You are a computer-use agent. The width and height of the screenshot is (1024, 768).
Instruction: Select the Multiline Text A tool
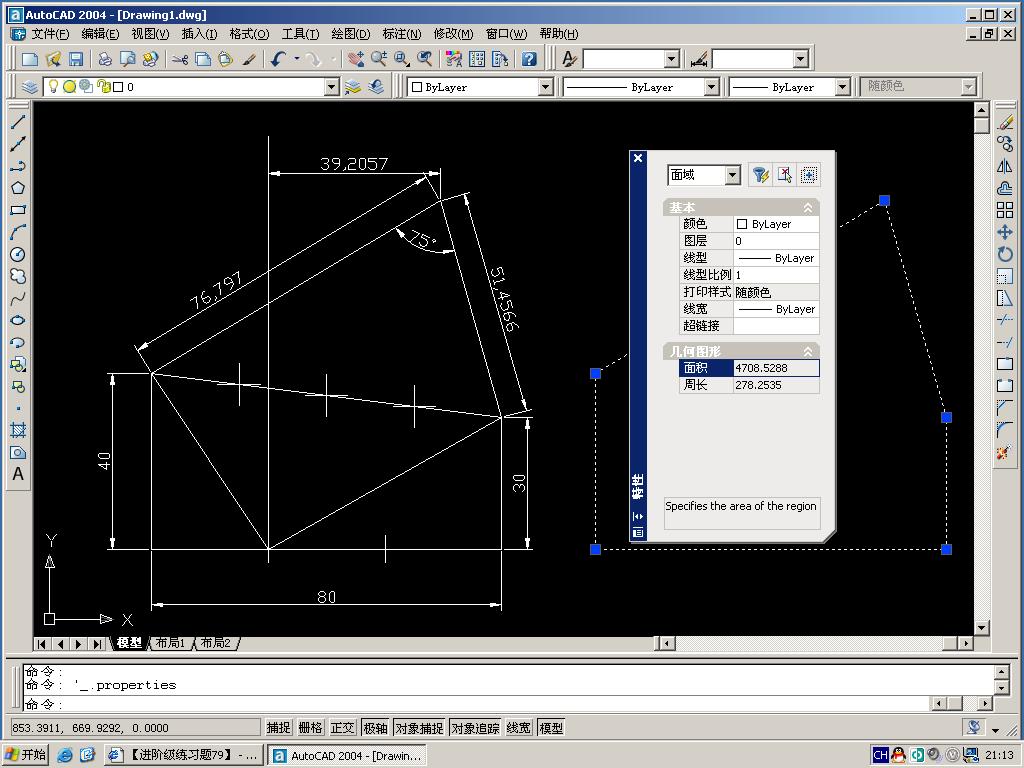tap(18, 474)
